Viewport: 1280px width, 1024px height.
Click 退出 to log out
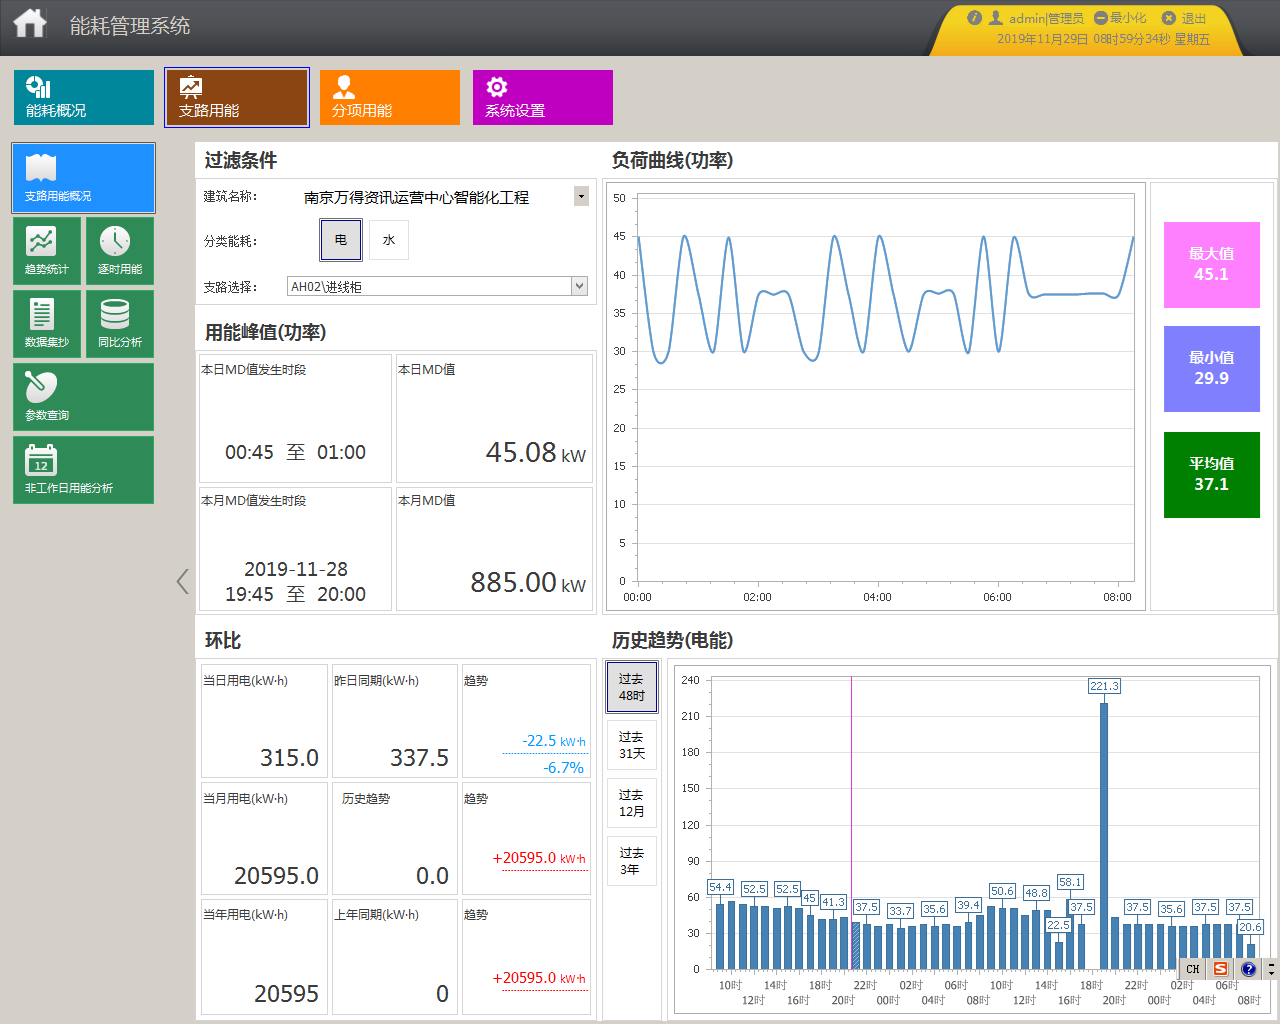coord(1185,18)
